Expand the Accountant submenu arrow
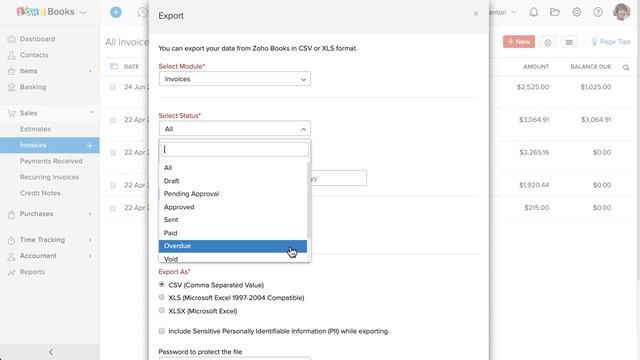The width and height of the screenshot is (640, 360). coord(90,256)
